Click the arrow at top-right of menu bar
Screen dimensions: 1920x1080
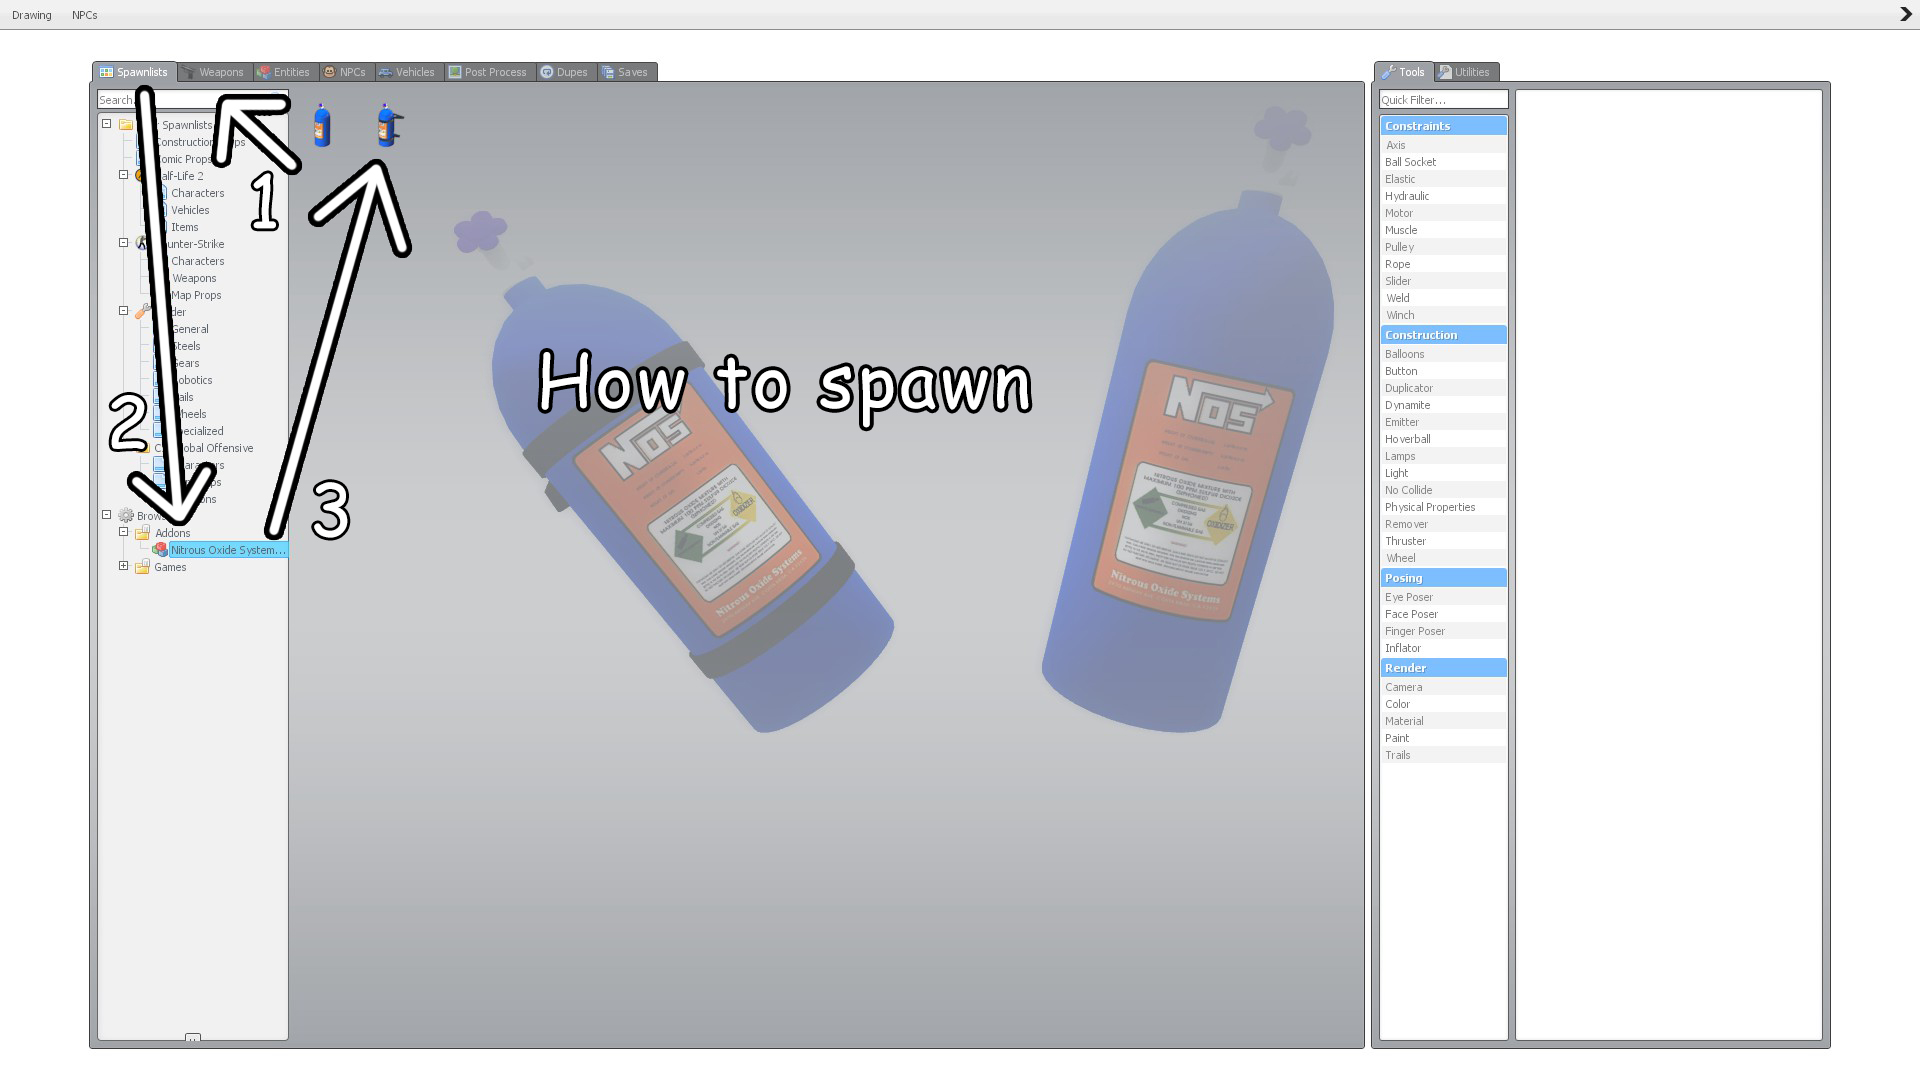pos(1905,14)
